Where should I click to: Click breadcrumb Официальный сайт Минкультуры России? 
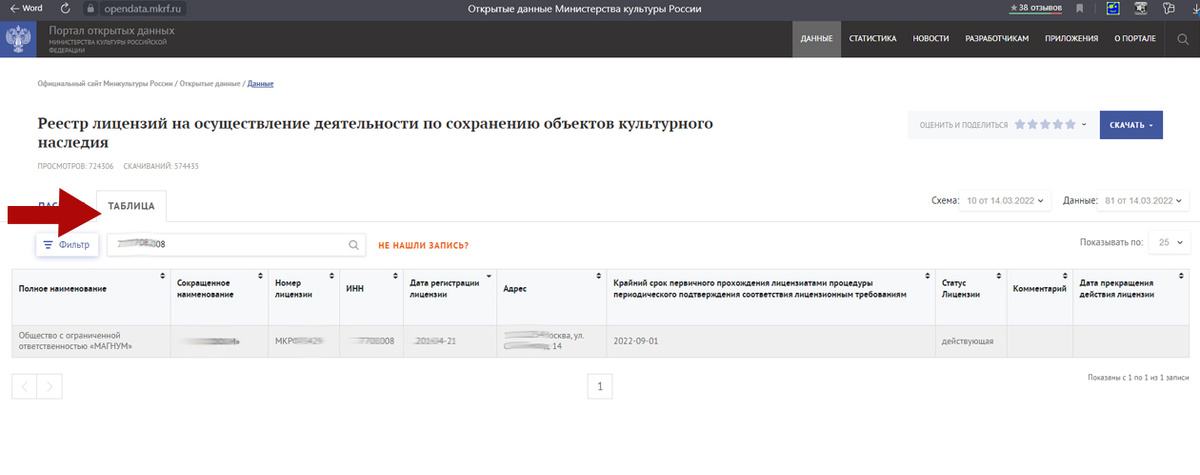[105, 83]
